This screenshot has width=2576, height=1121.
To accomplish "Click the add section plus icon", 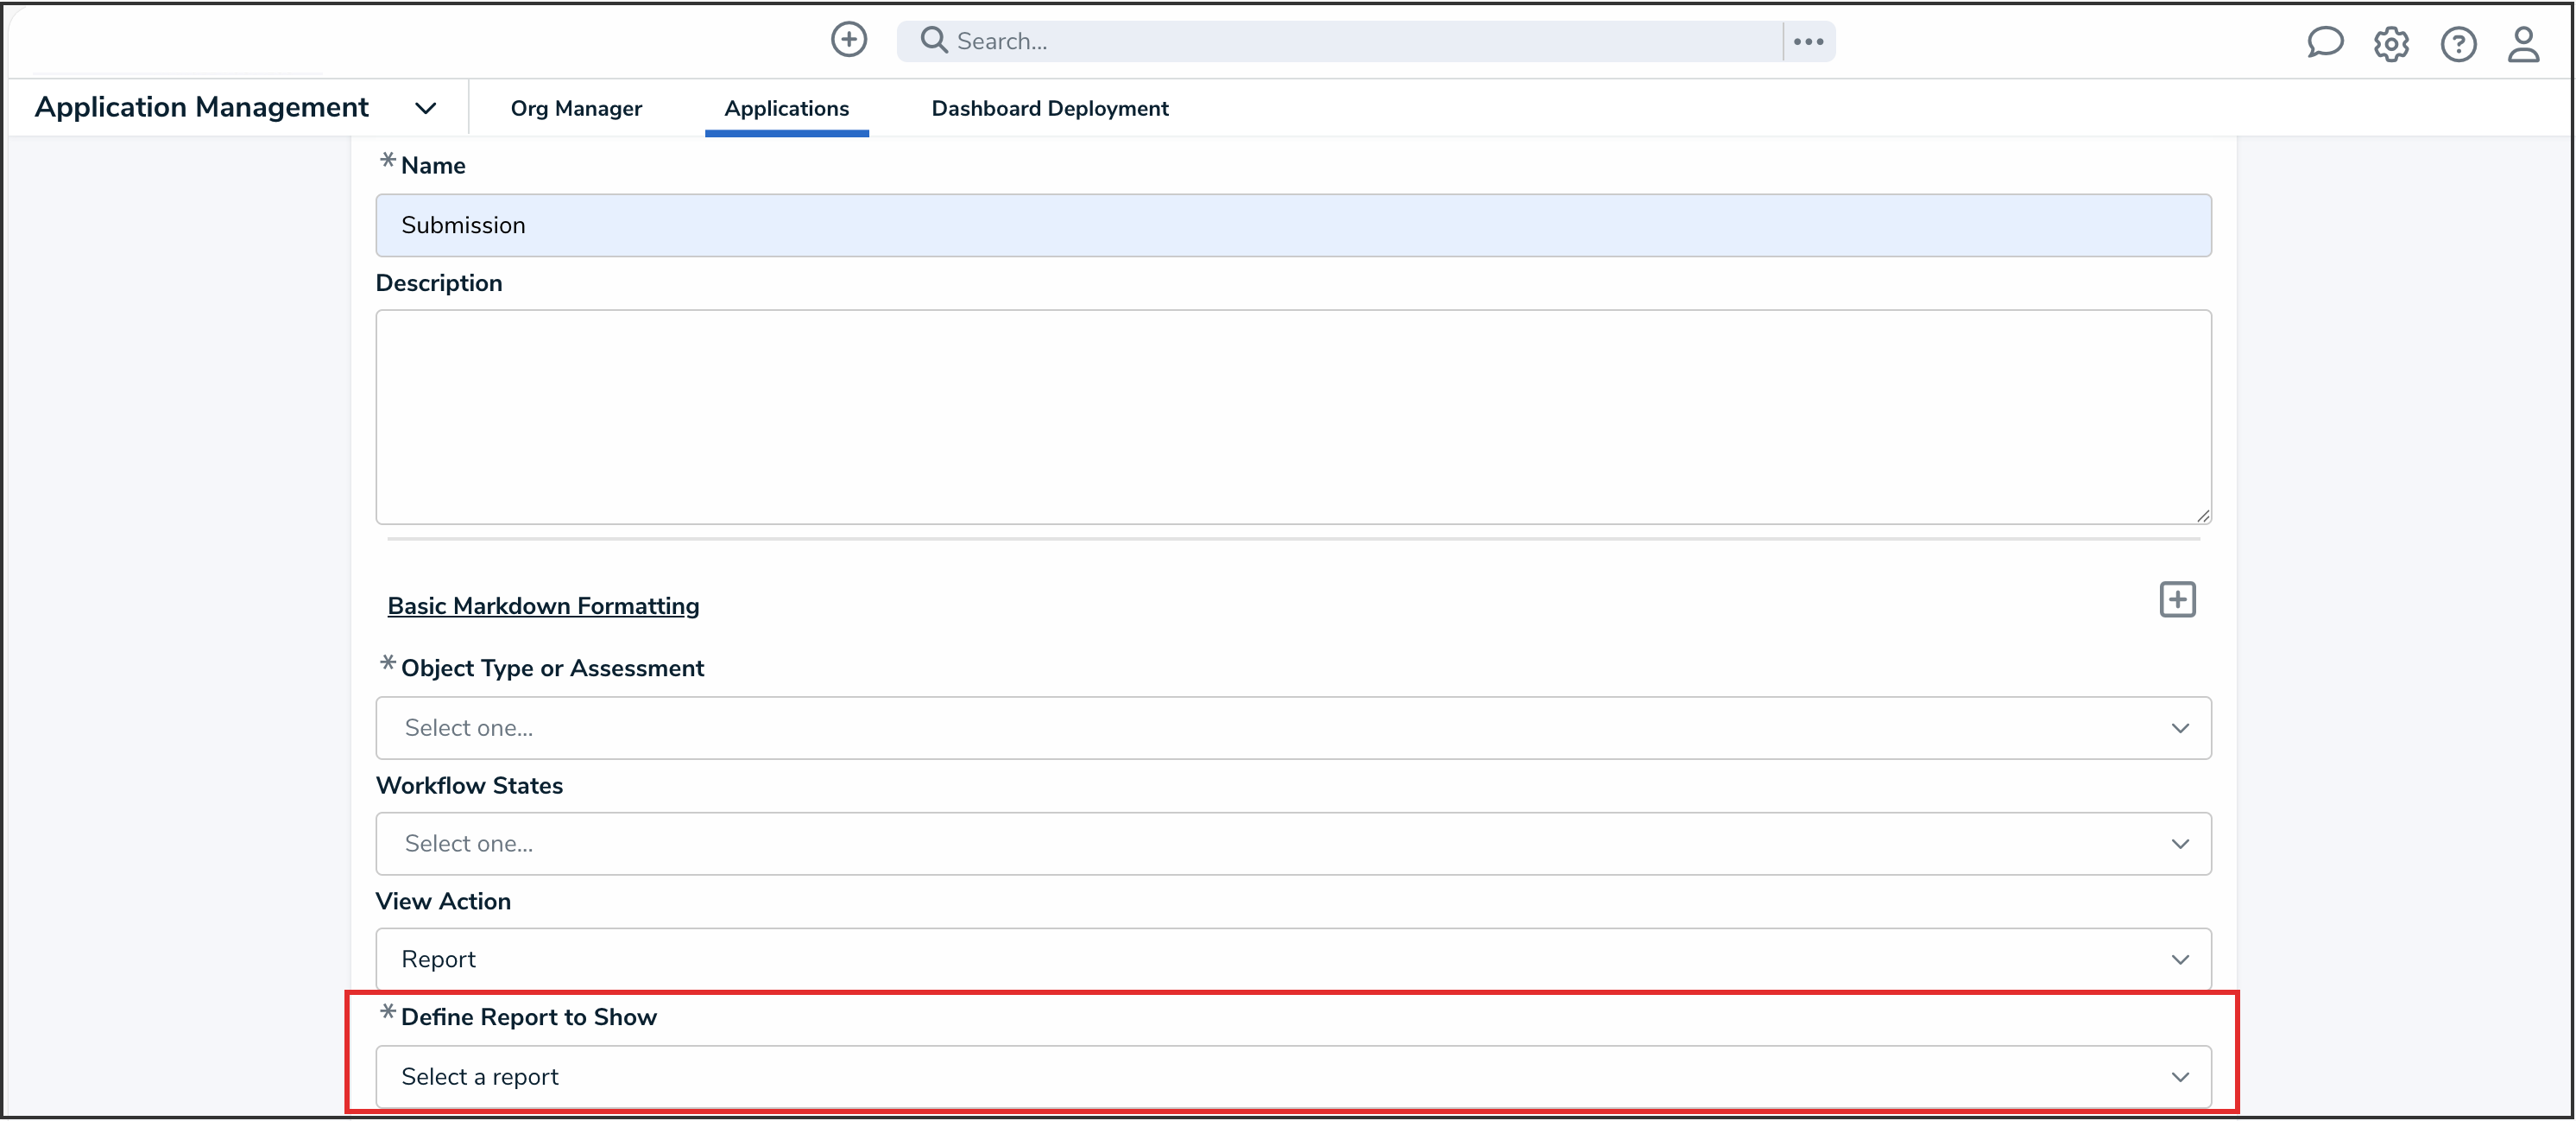I will 2178,599.
